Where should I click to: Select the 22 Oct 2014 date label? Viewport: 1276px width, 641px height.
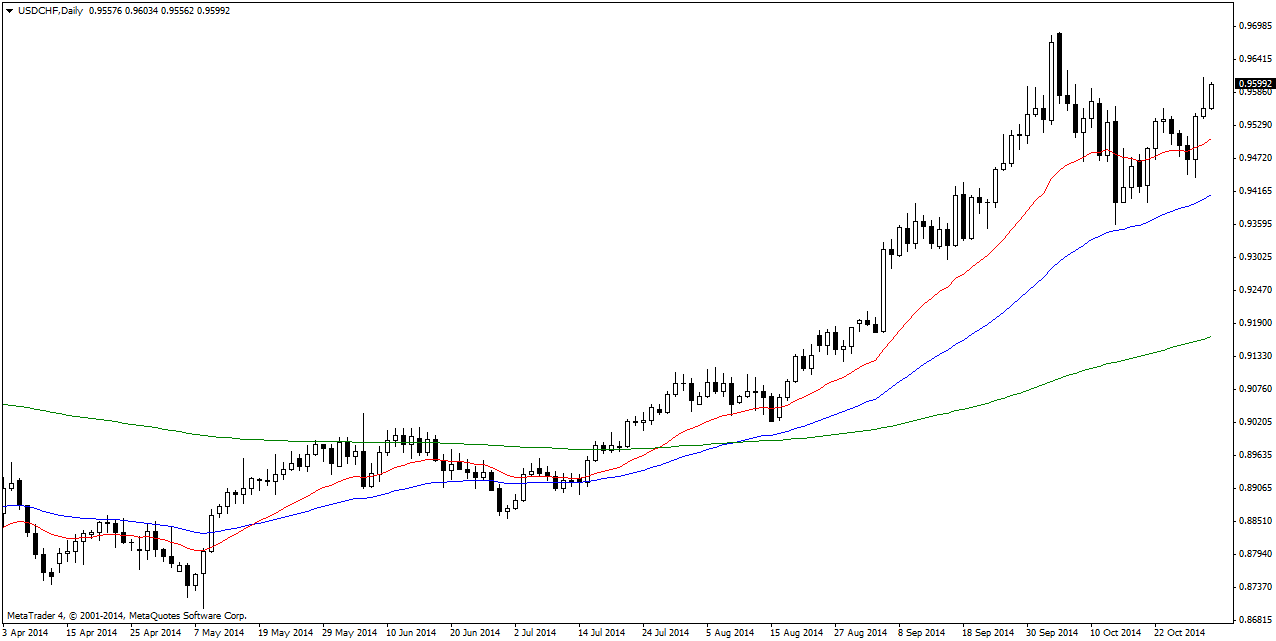[1180, 633]
